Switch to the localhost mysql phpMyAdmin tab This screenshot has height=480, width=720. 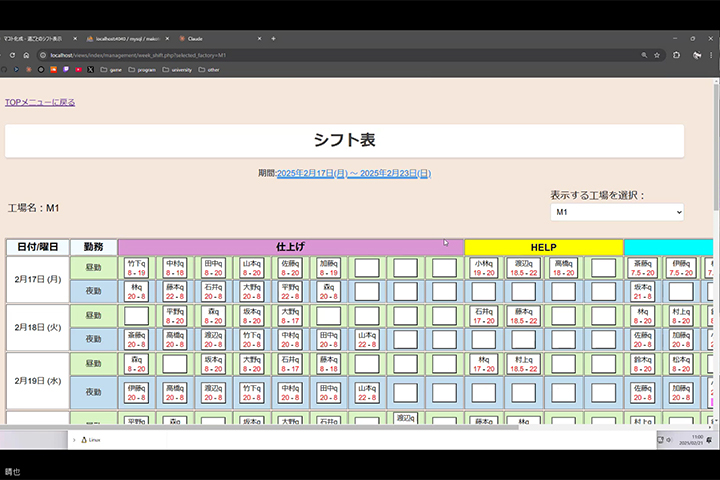[x=127, y=39]
